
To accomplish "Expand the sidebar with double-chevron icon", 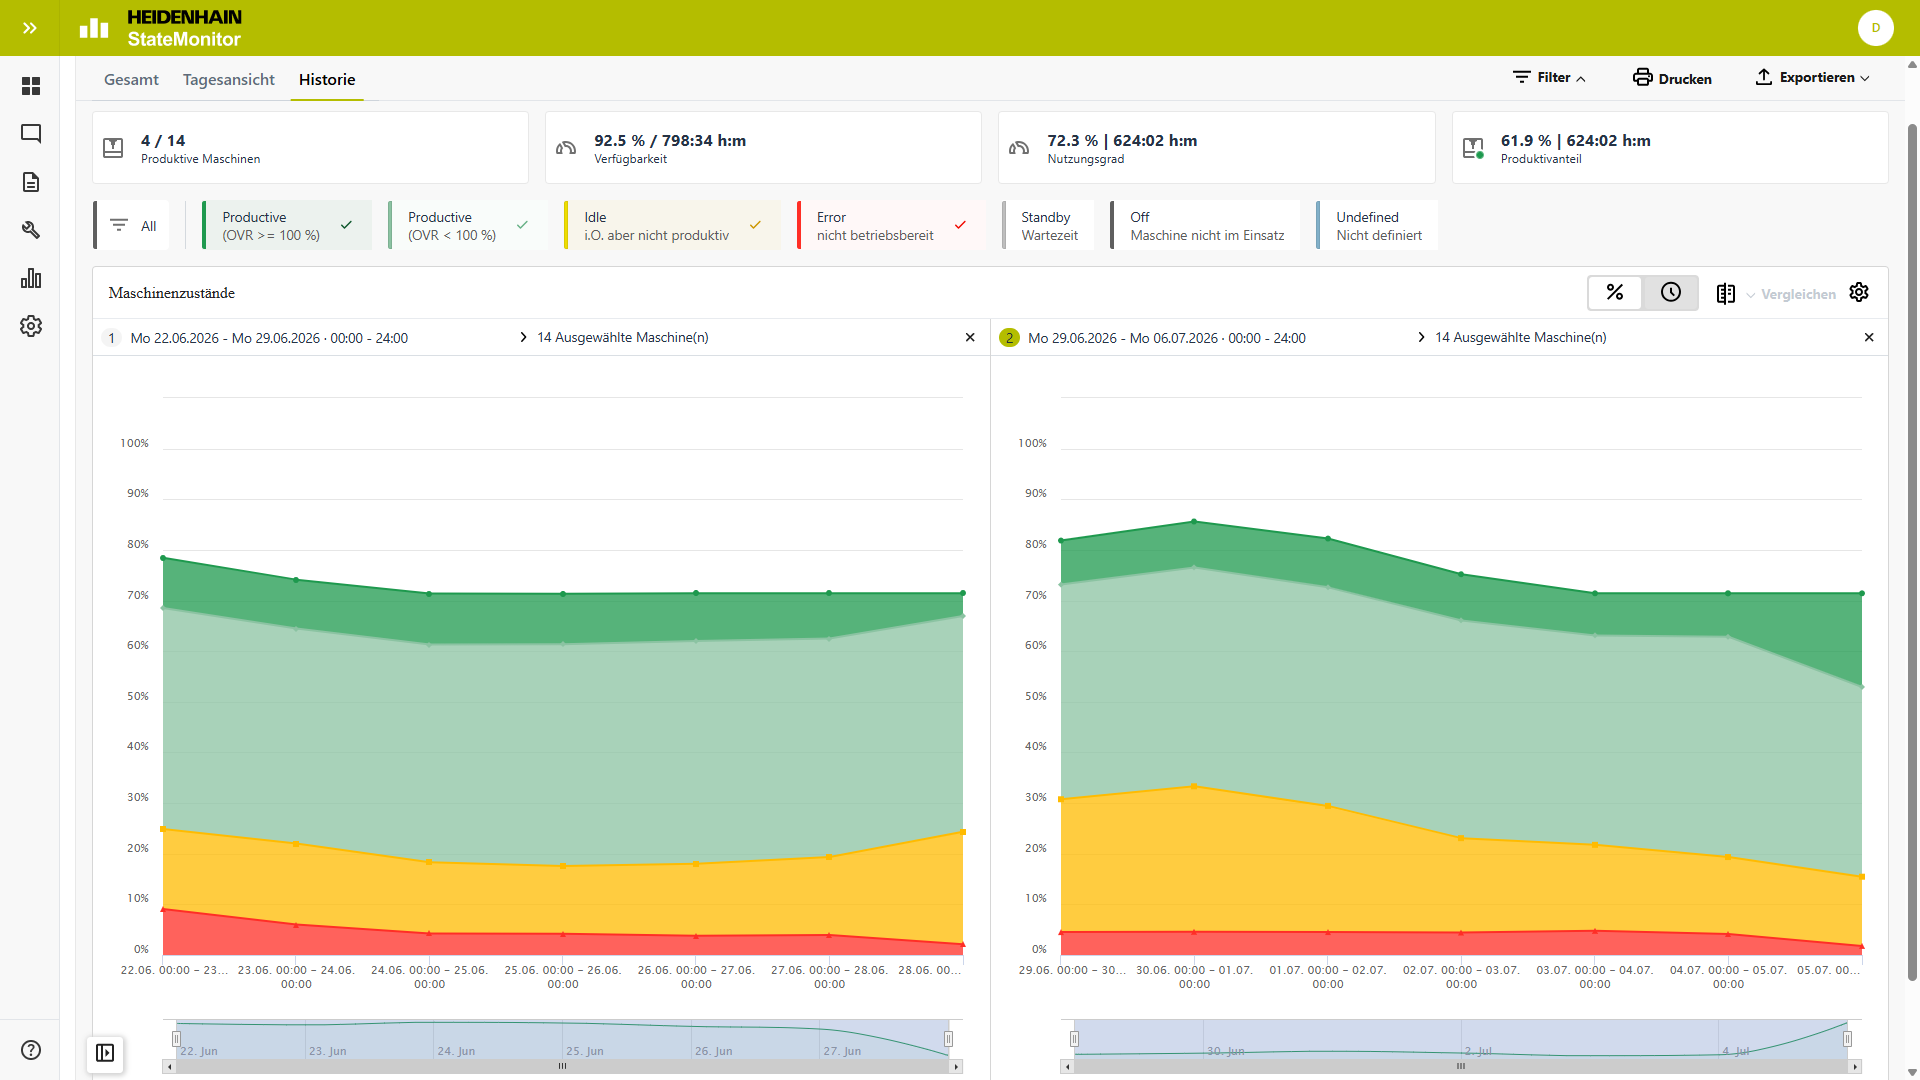I will [x=30, y=28].
